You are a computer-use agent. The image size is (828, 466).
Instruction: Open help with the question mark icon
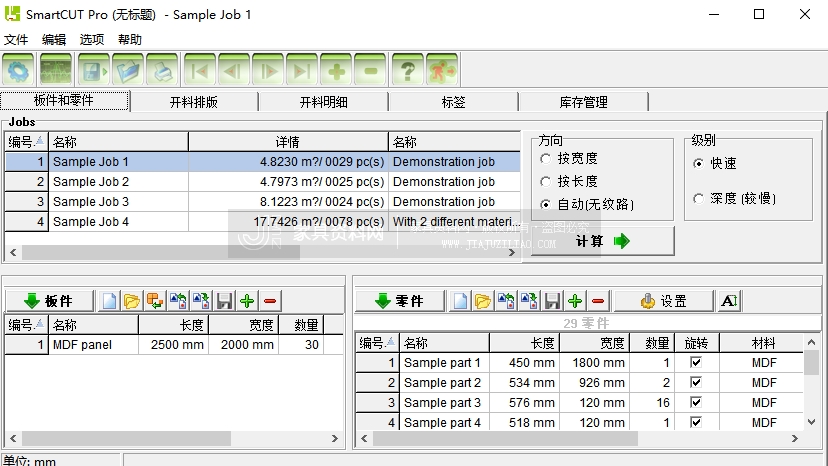point(408,70)
